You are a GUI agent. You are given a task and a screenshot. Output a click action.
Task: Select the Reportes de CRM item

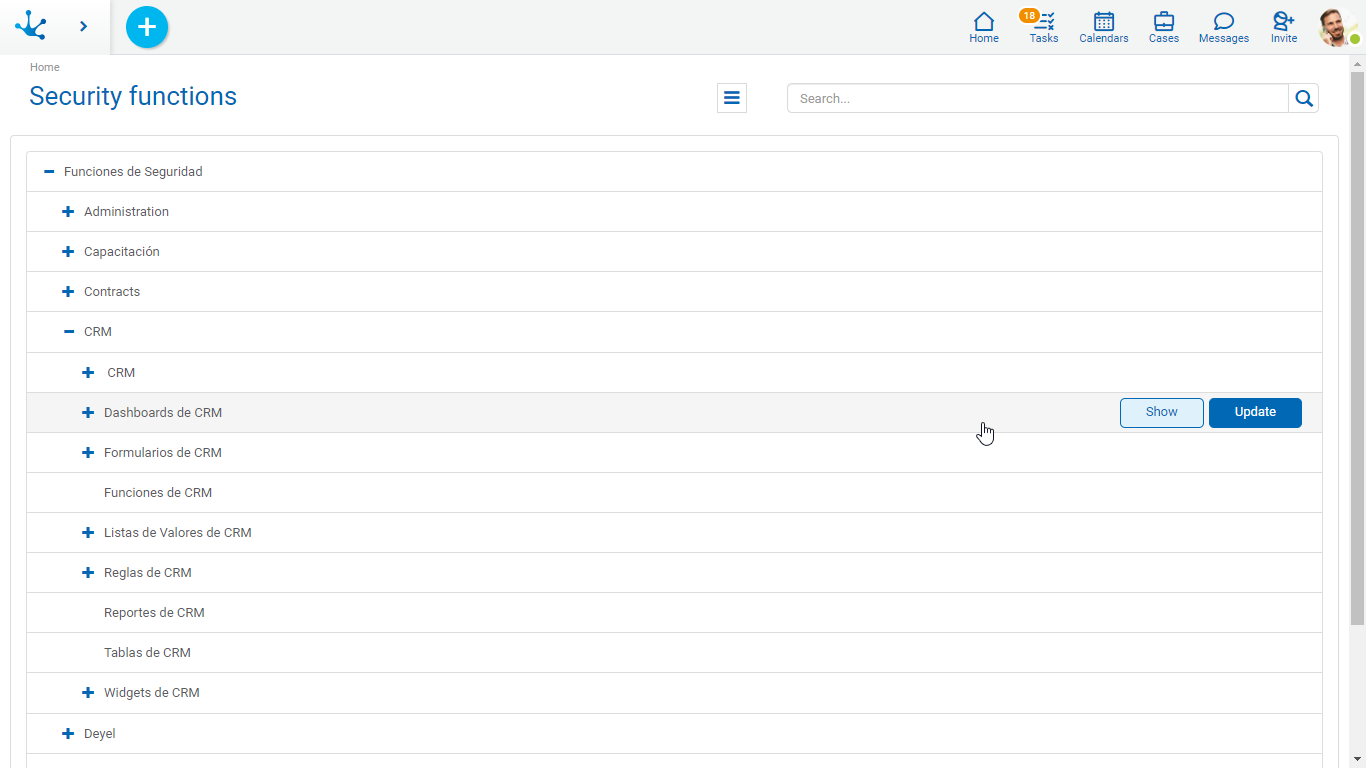pyautogui.click(x=154, y=613)
